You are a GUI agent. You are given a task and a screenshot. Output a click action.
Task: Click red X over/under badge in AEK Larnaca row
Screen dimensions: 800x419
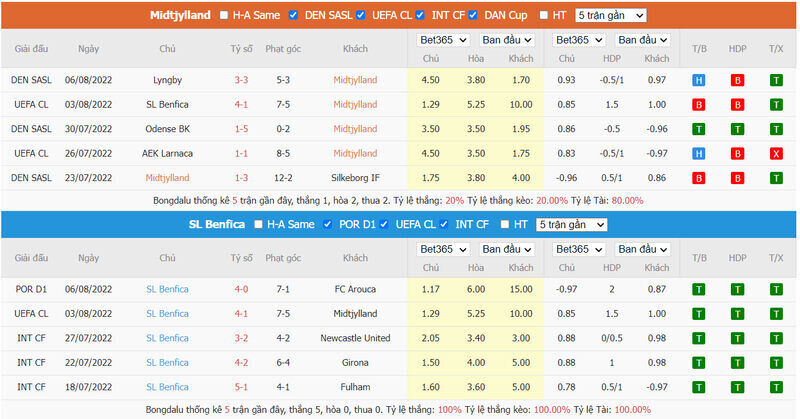(776, 154)
